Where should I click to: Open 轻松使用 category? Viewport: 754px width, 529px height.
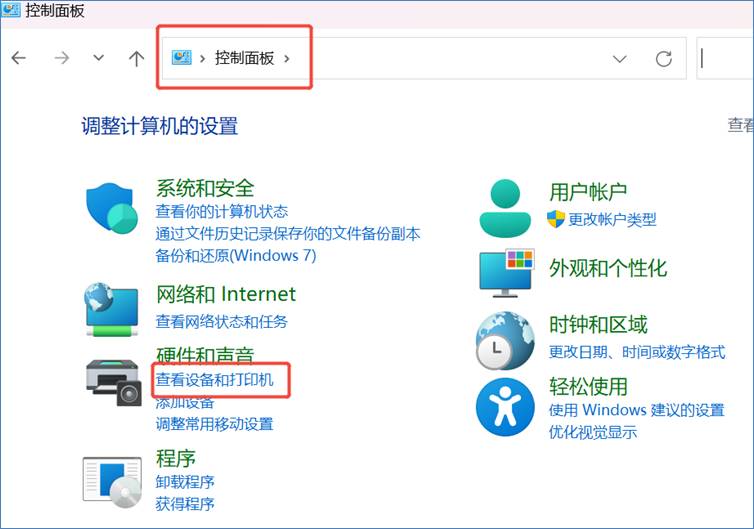[588, 386]
